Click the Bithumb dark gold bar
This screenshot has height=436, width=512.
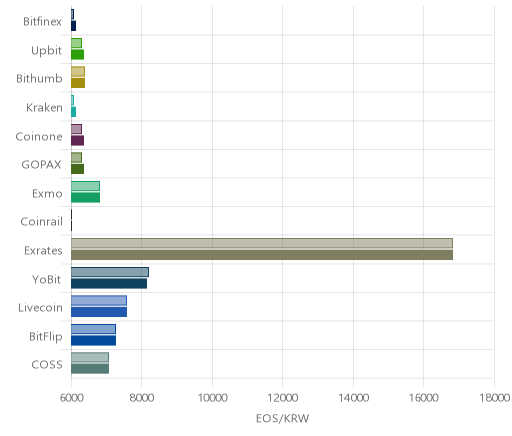78,83
